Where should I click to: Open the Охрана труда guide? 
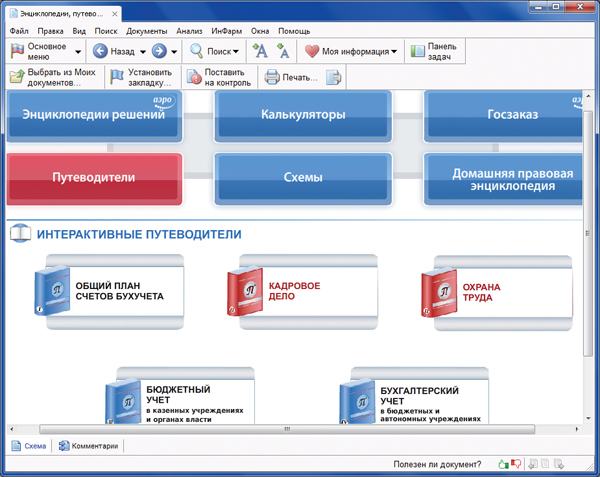point(500,291)
